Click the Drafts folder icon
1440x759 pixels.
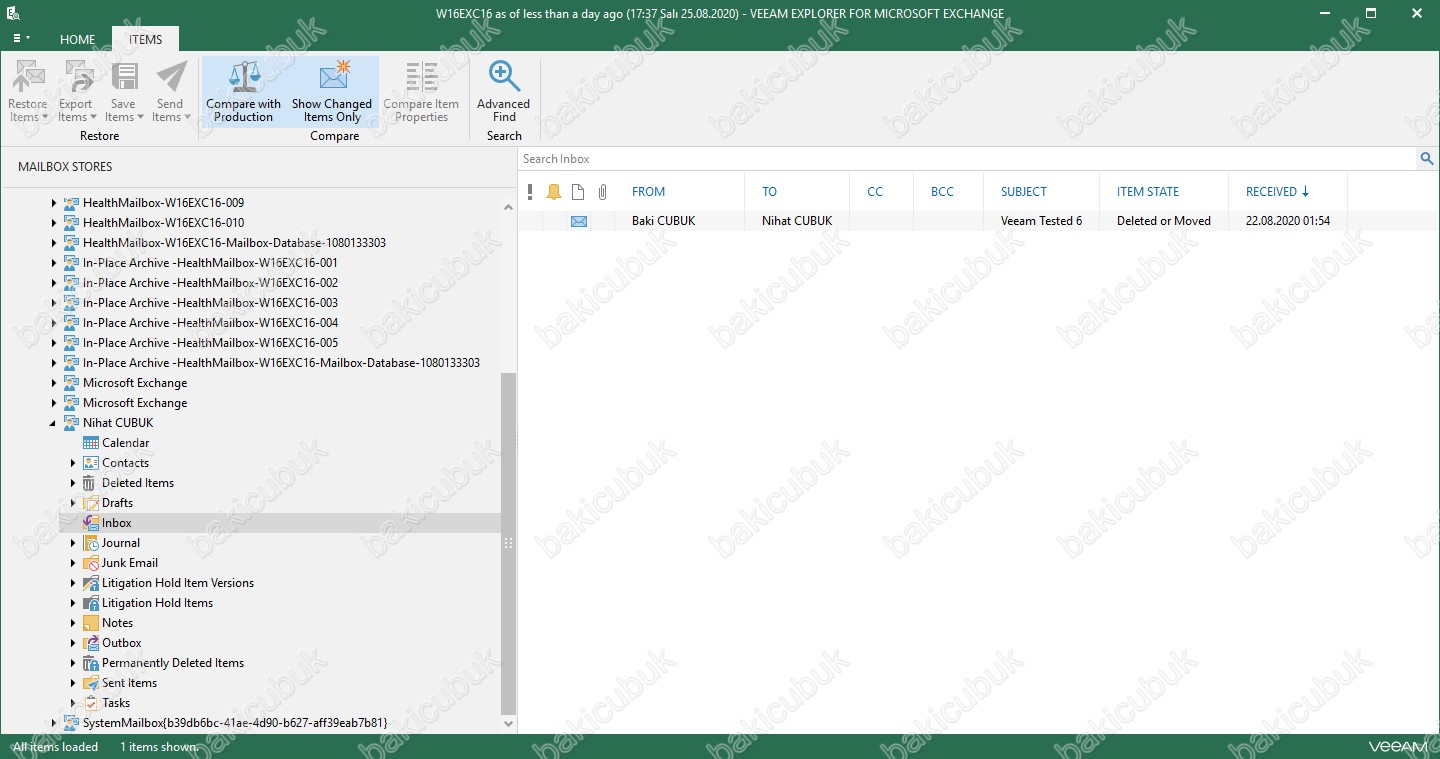(91, 503)
